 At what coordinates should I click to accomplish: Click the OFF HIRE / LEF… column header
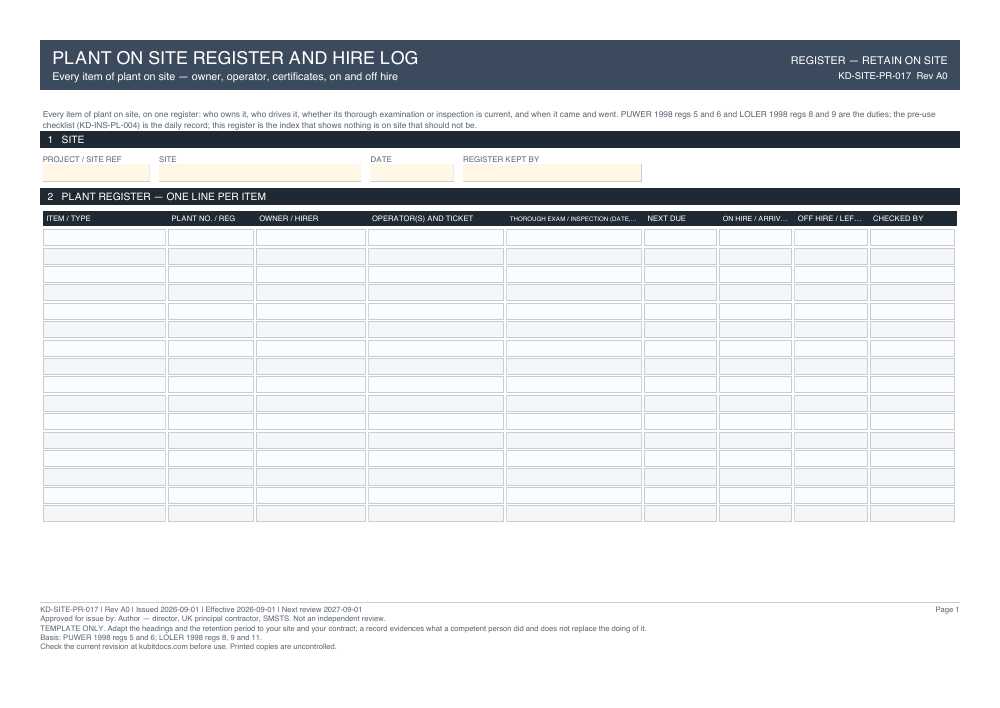[x=830, y=218]
